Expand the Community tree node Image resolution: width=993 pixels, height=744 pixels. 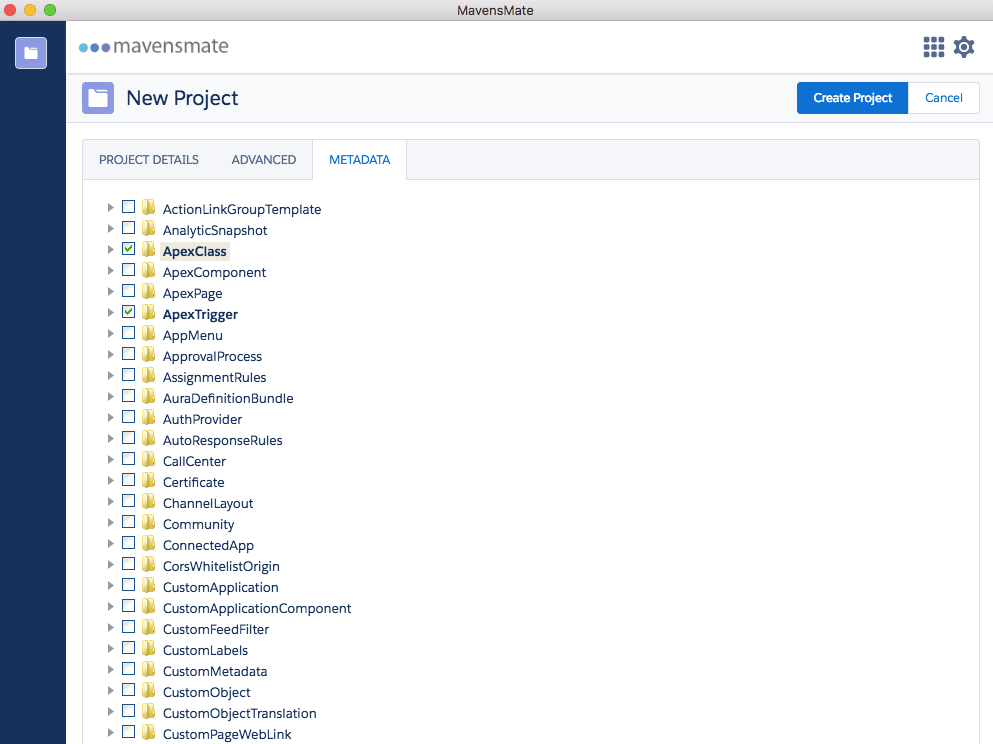[x=110, y=522]
